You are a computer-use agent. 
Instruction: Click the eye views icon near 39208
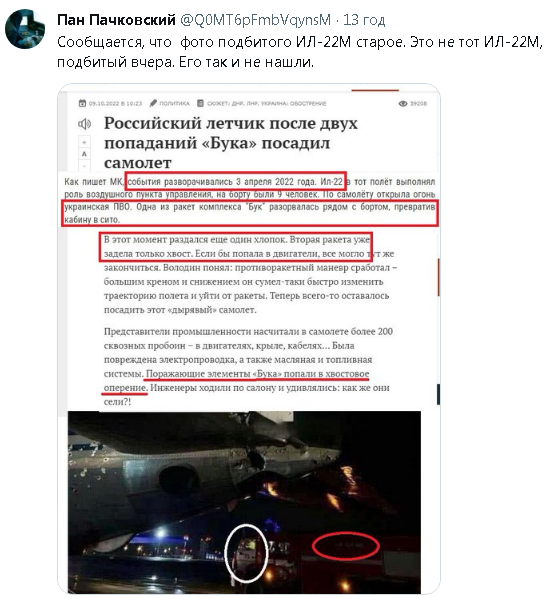403,103
